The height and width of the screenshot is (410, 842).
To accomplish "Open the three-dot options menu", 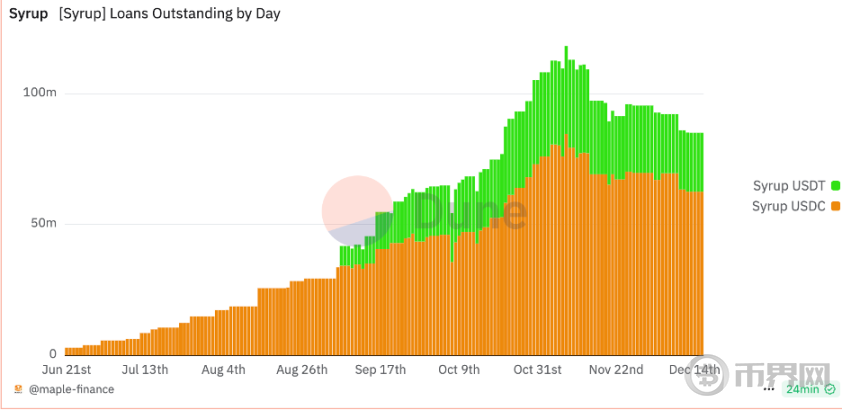I will click(x=769, y=389).
